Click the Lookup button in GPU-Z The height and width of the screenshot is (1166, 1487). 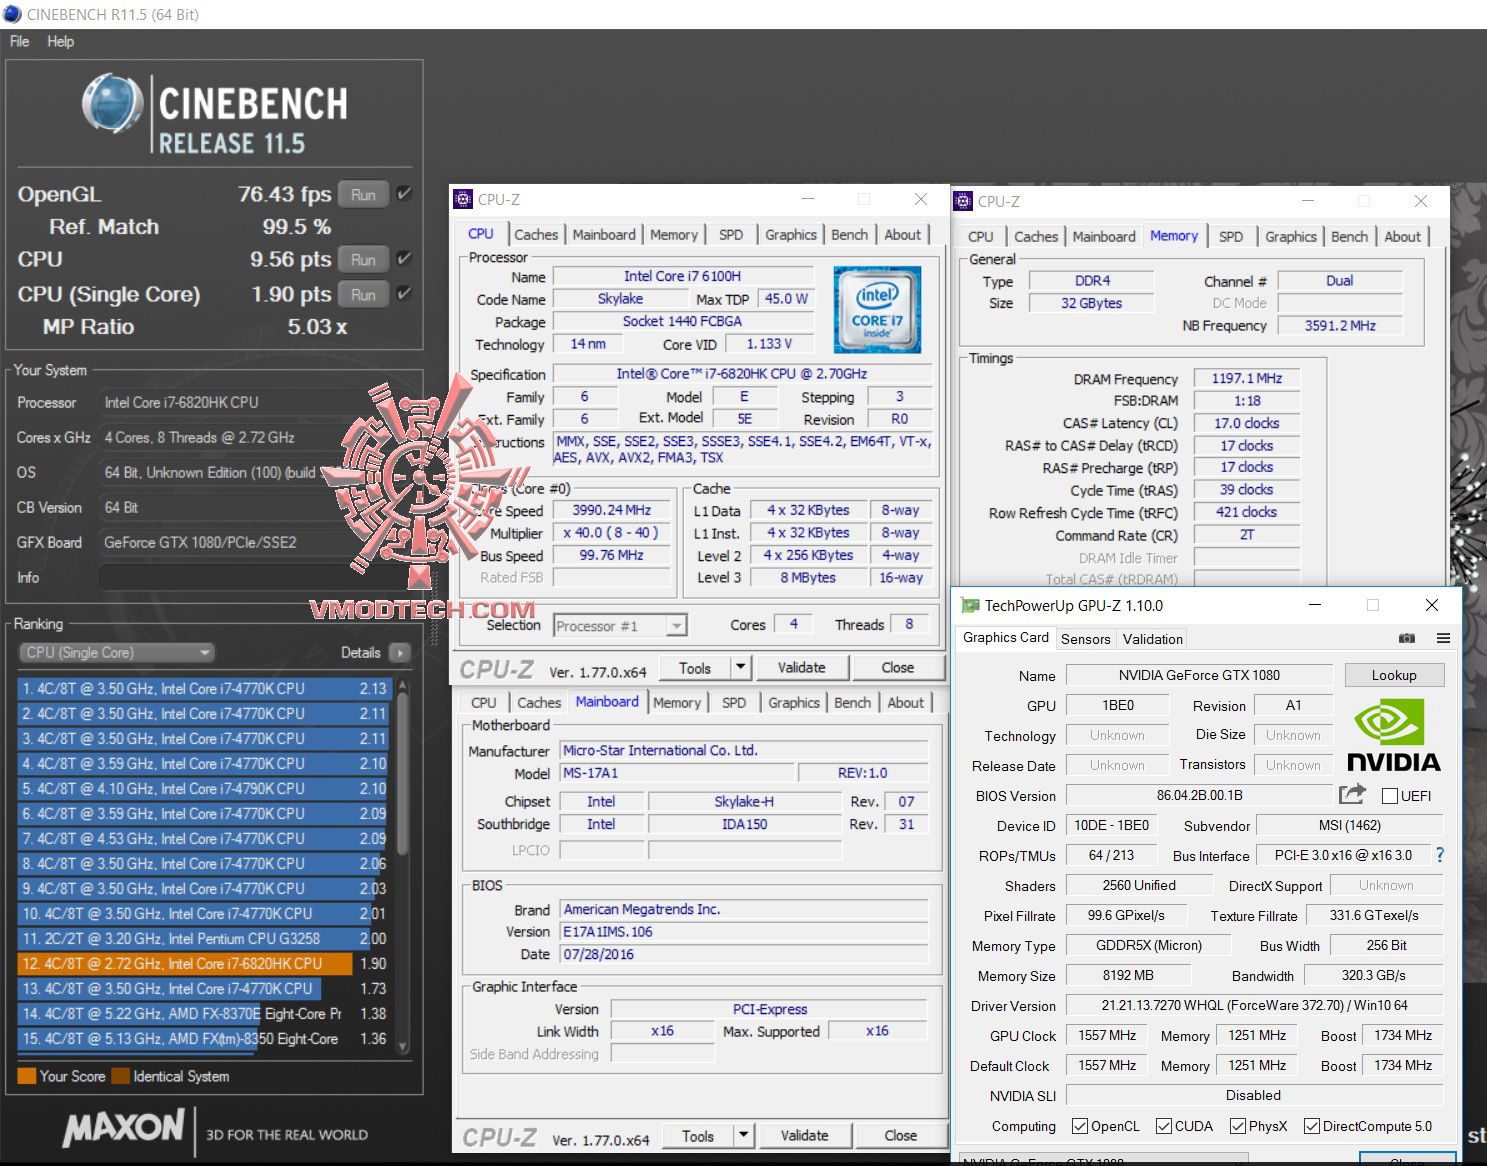1394,675
